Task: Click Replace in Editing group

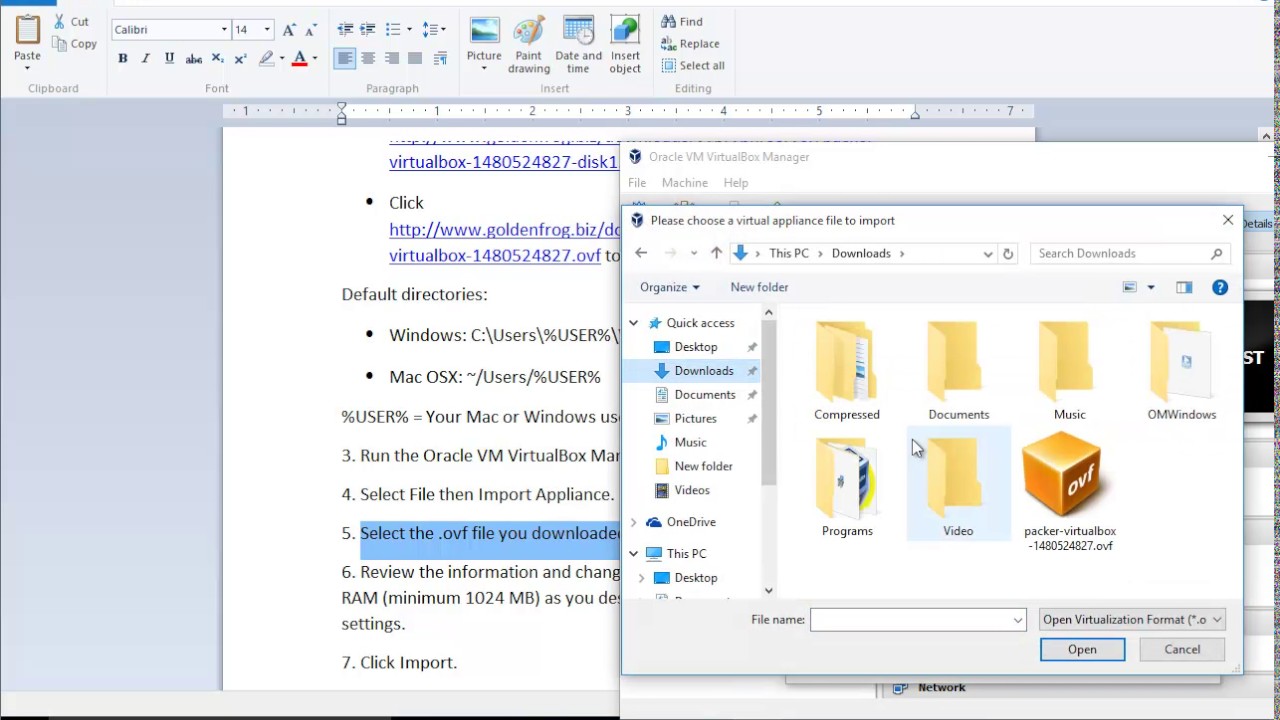Action: click(690, 43)
